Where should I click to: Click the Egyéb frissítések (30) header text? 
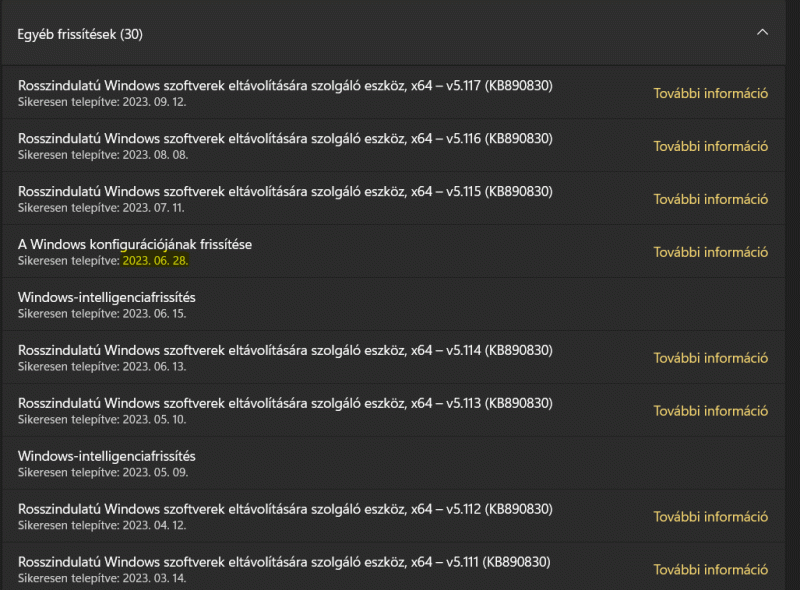80,34
